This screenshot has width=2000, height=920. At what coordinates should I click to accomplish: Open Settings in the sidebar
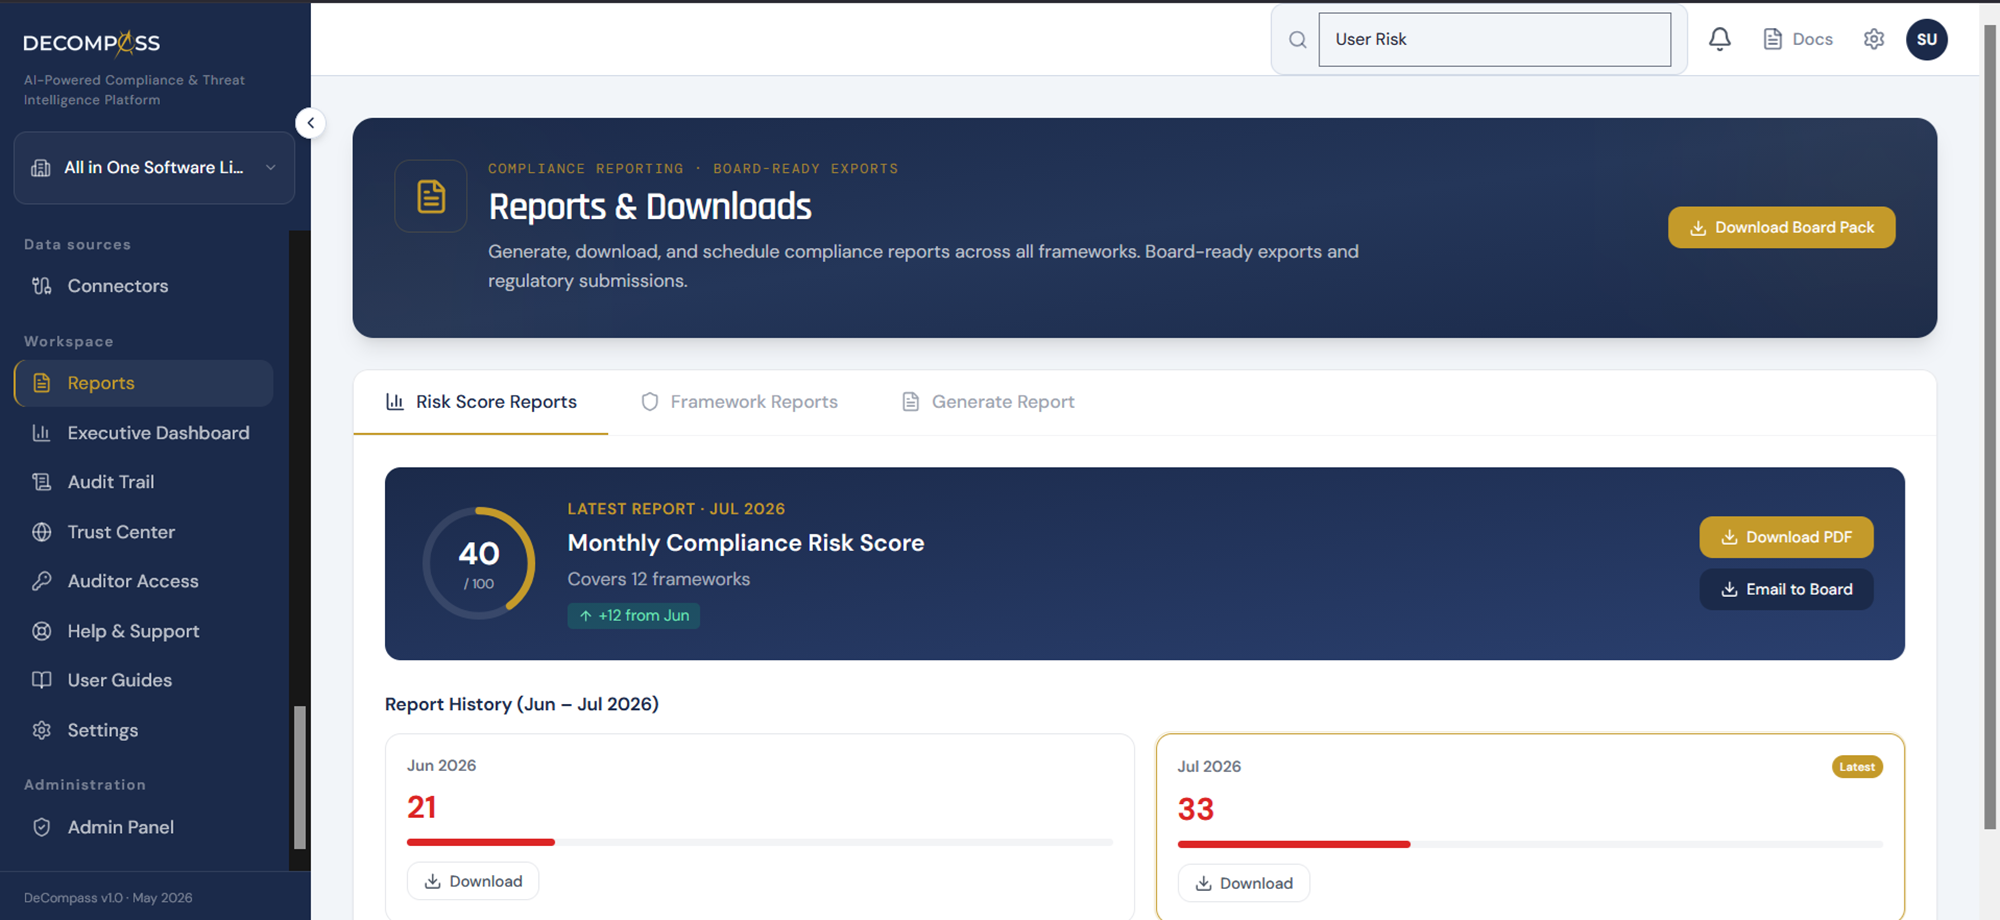click(x=144, y=730)
